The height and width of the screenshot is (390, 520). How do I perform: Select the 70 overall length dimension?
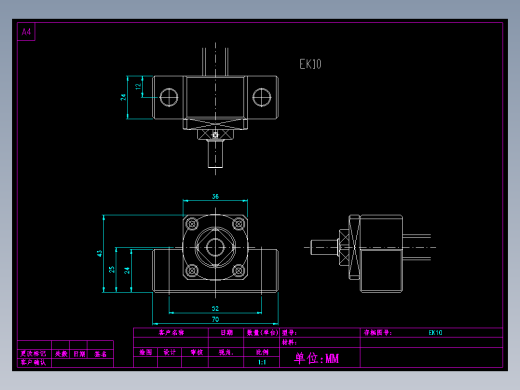215,319
